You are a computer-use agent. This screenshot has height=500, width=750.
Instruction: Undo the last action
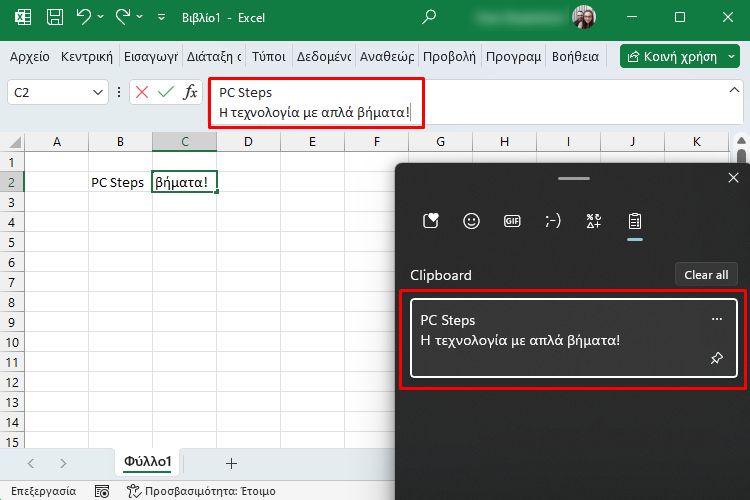click(83, 17)
